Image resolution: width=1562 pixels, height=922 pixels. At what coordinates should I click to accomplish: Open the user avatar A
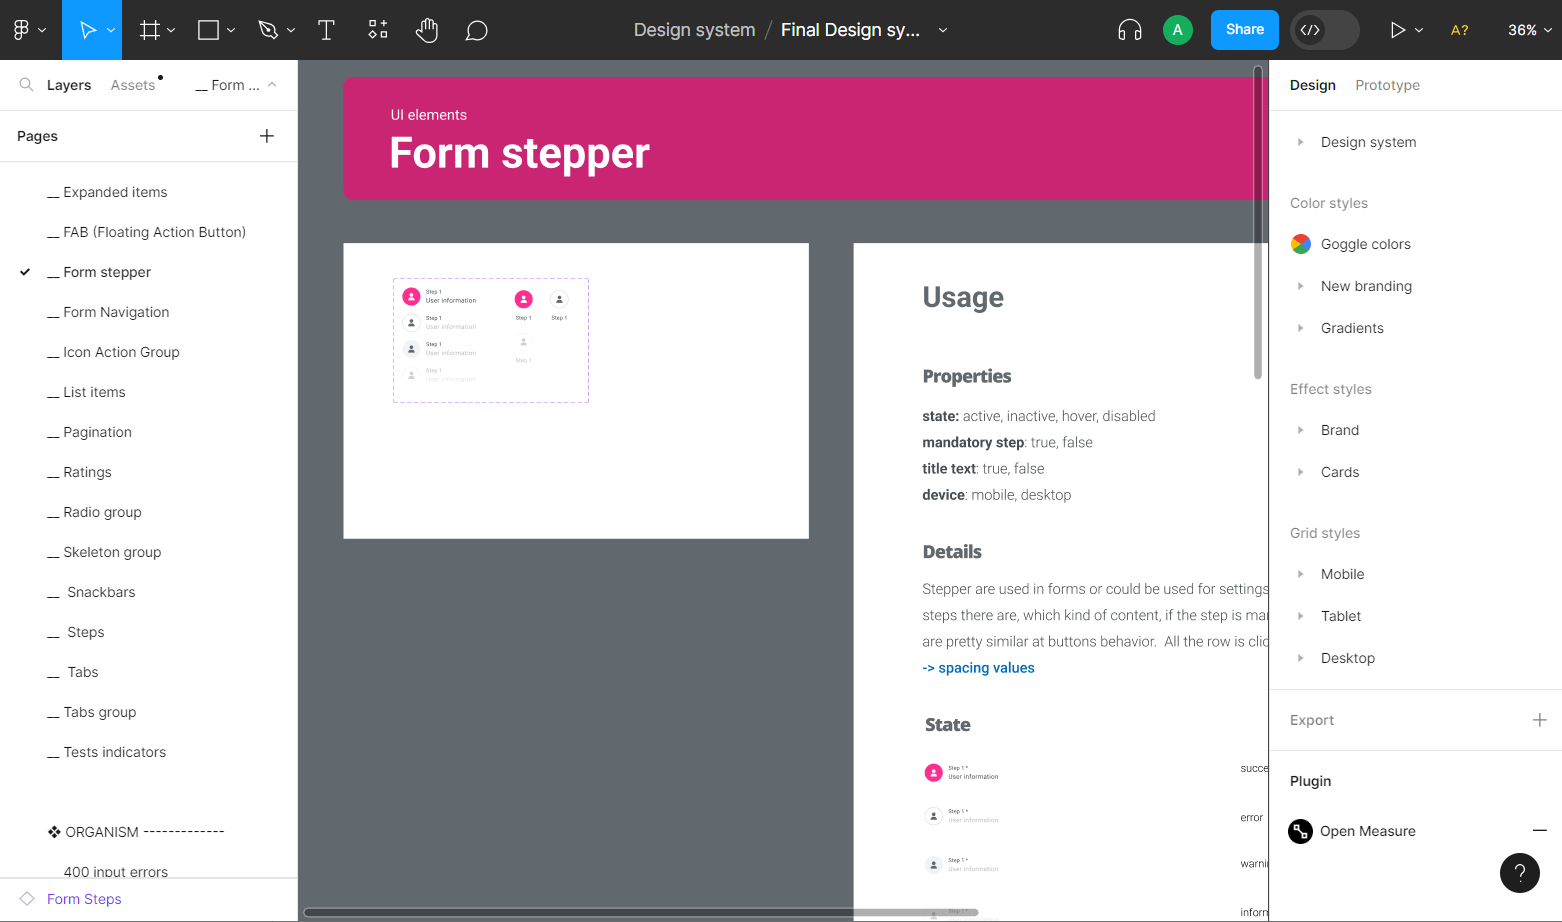pyautogui.click(x=1178, y=30)
